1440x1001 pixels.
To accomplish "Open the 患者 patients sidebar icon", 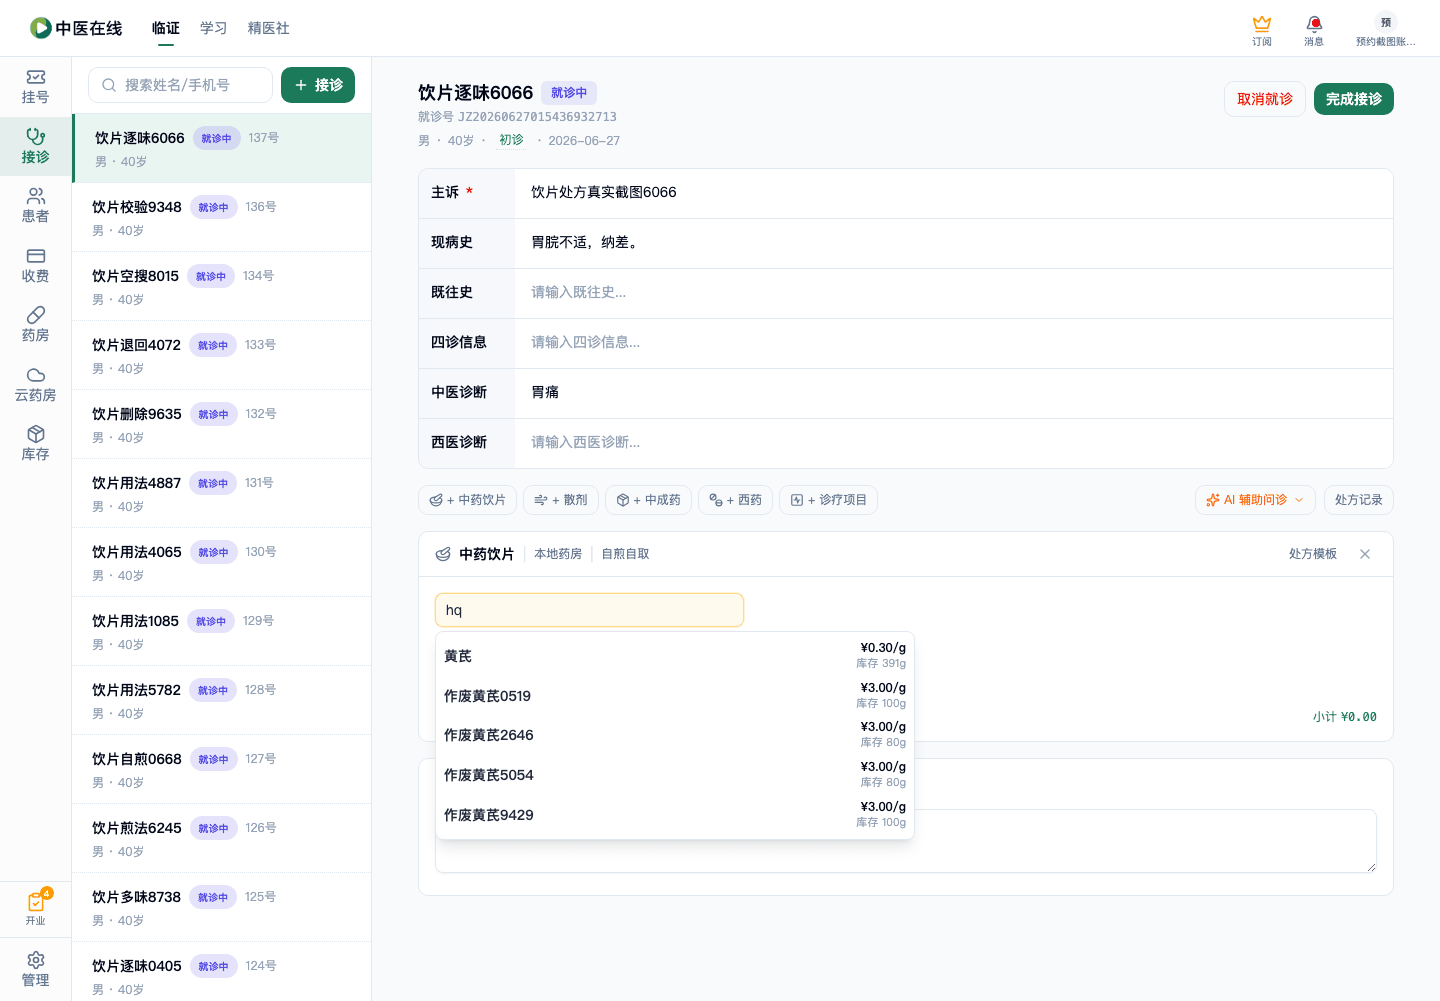I will click(35, 205).
